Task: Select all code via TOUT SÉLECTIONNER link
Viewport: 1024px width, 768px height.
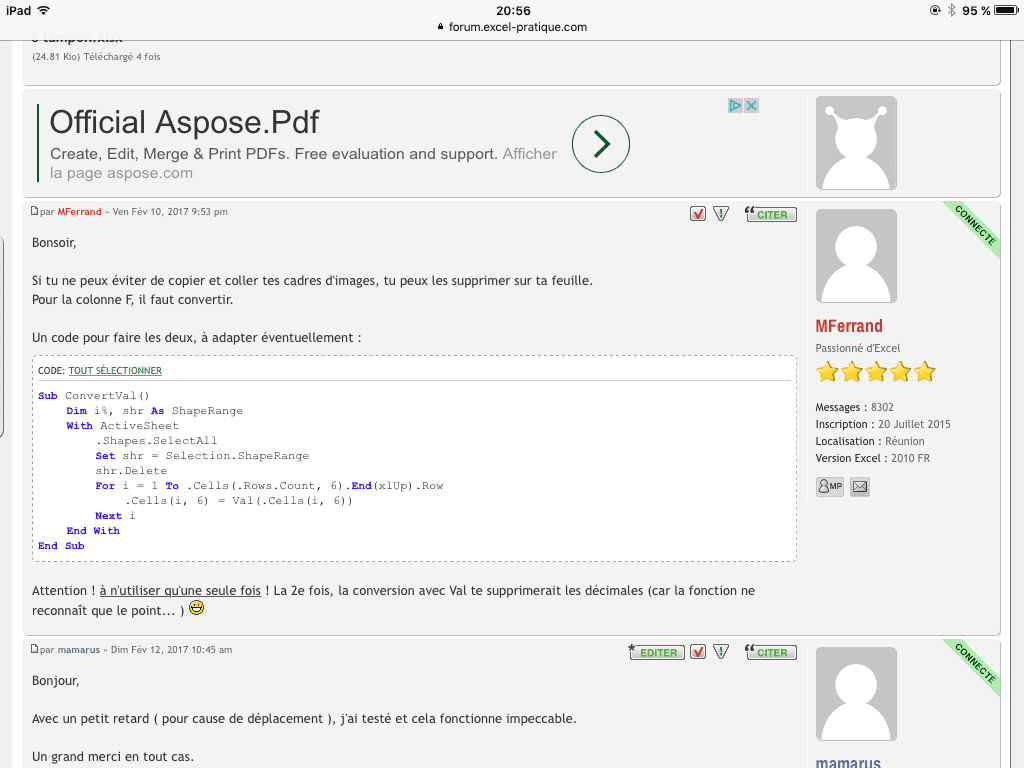Action: [115, 370]
